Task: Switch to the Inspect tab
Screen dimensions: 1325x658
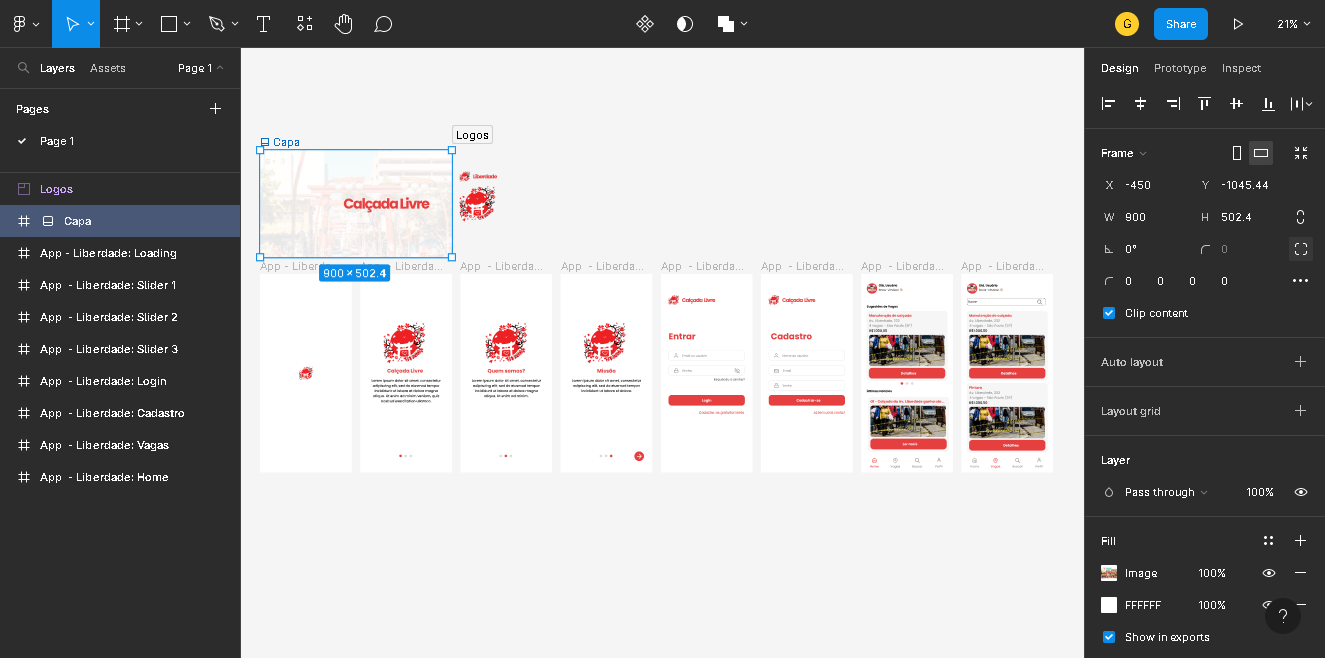Action: point(1241,68)
